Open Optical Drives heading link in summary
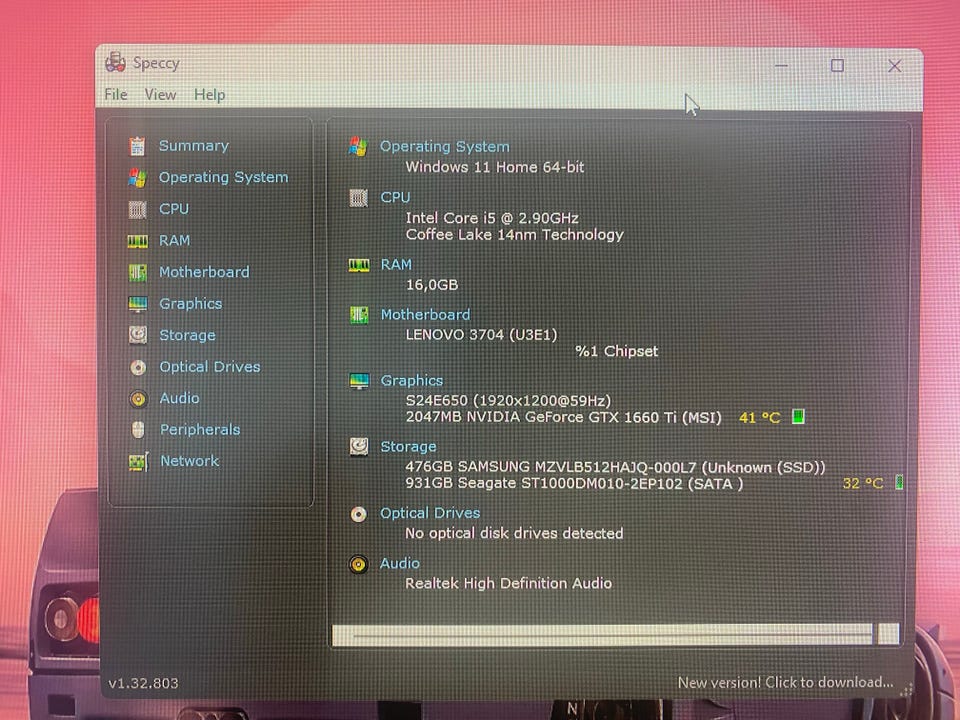Viewport: 960px width, 720px height. 430,513
